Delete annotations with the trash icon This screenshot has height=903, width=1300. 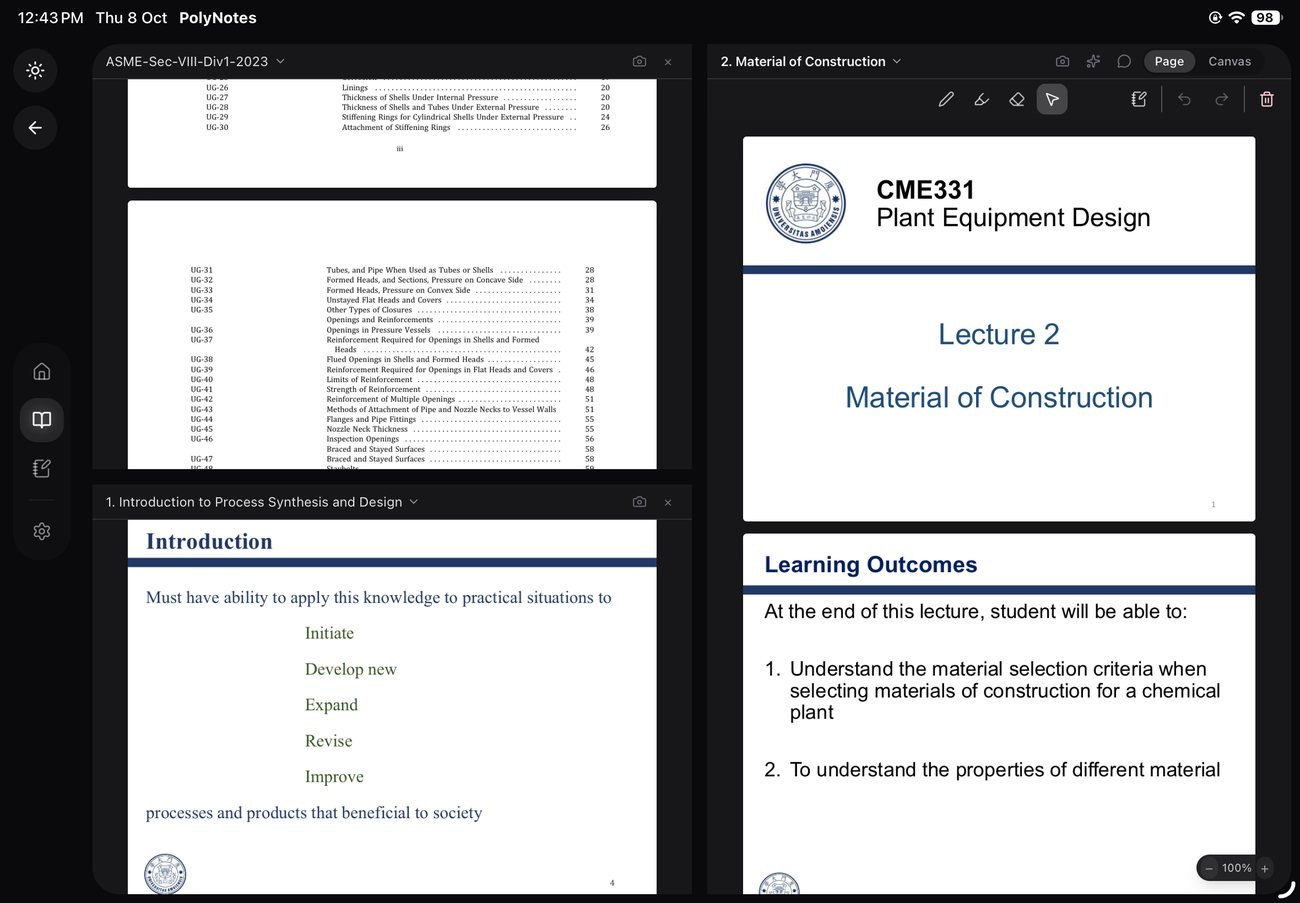[1267, 99]
